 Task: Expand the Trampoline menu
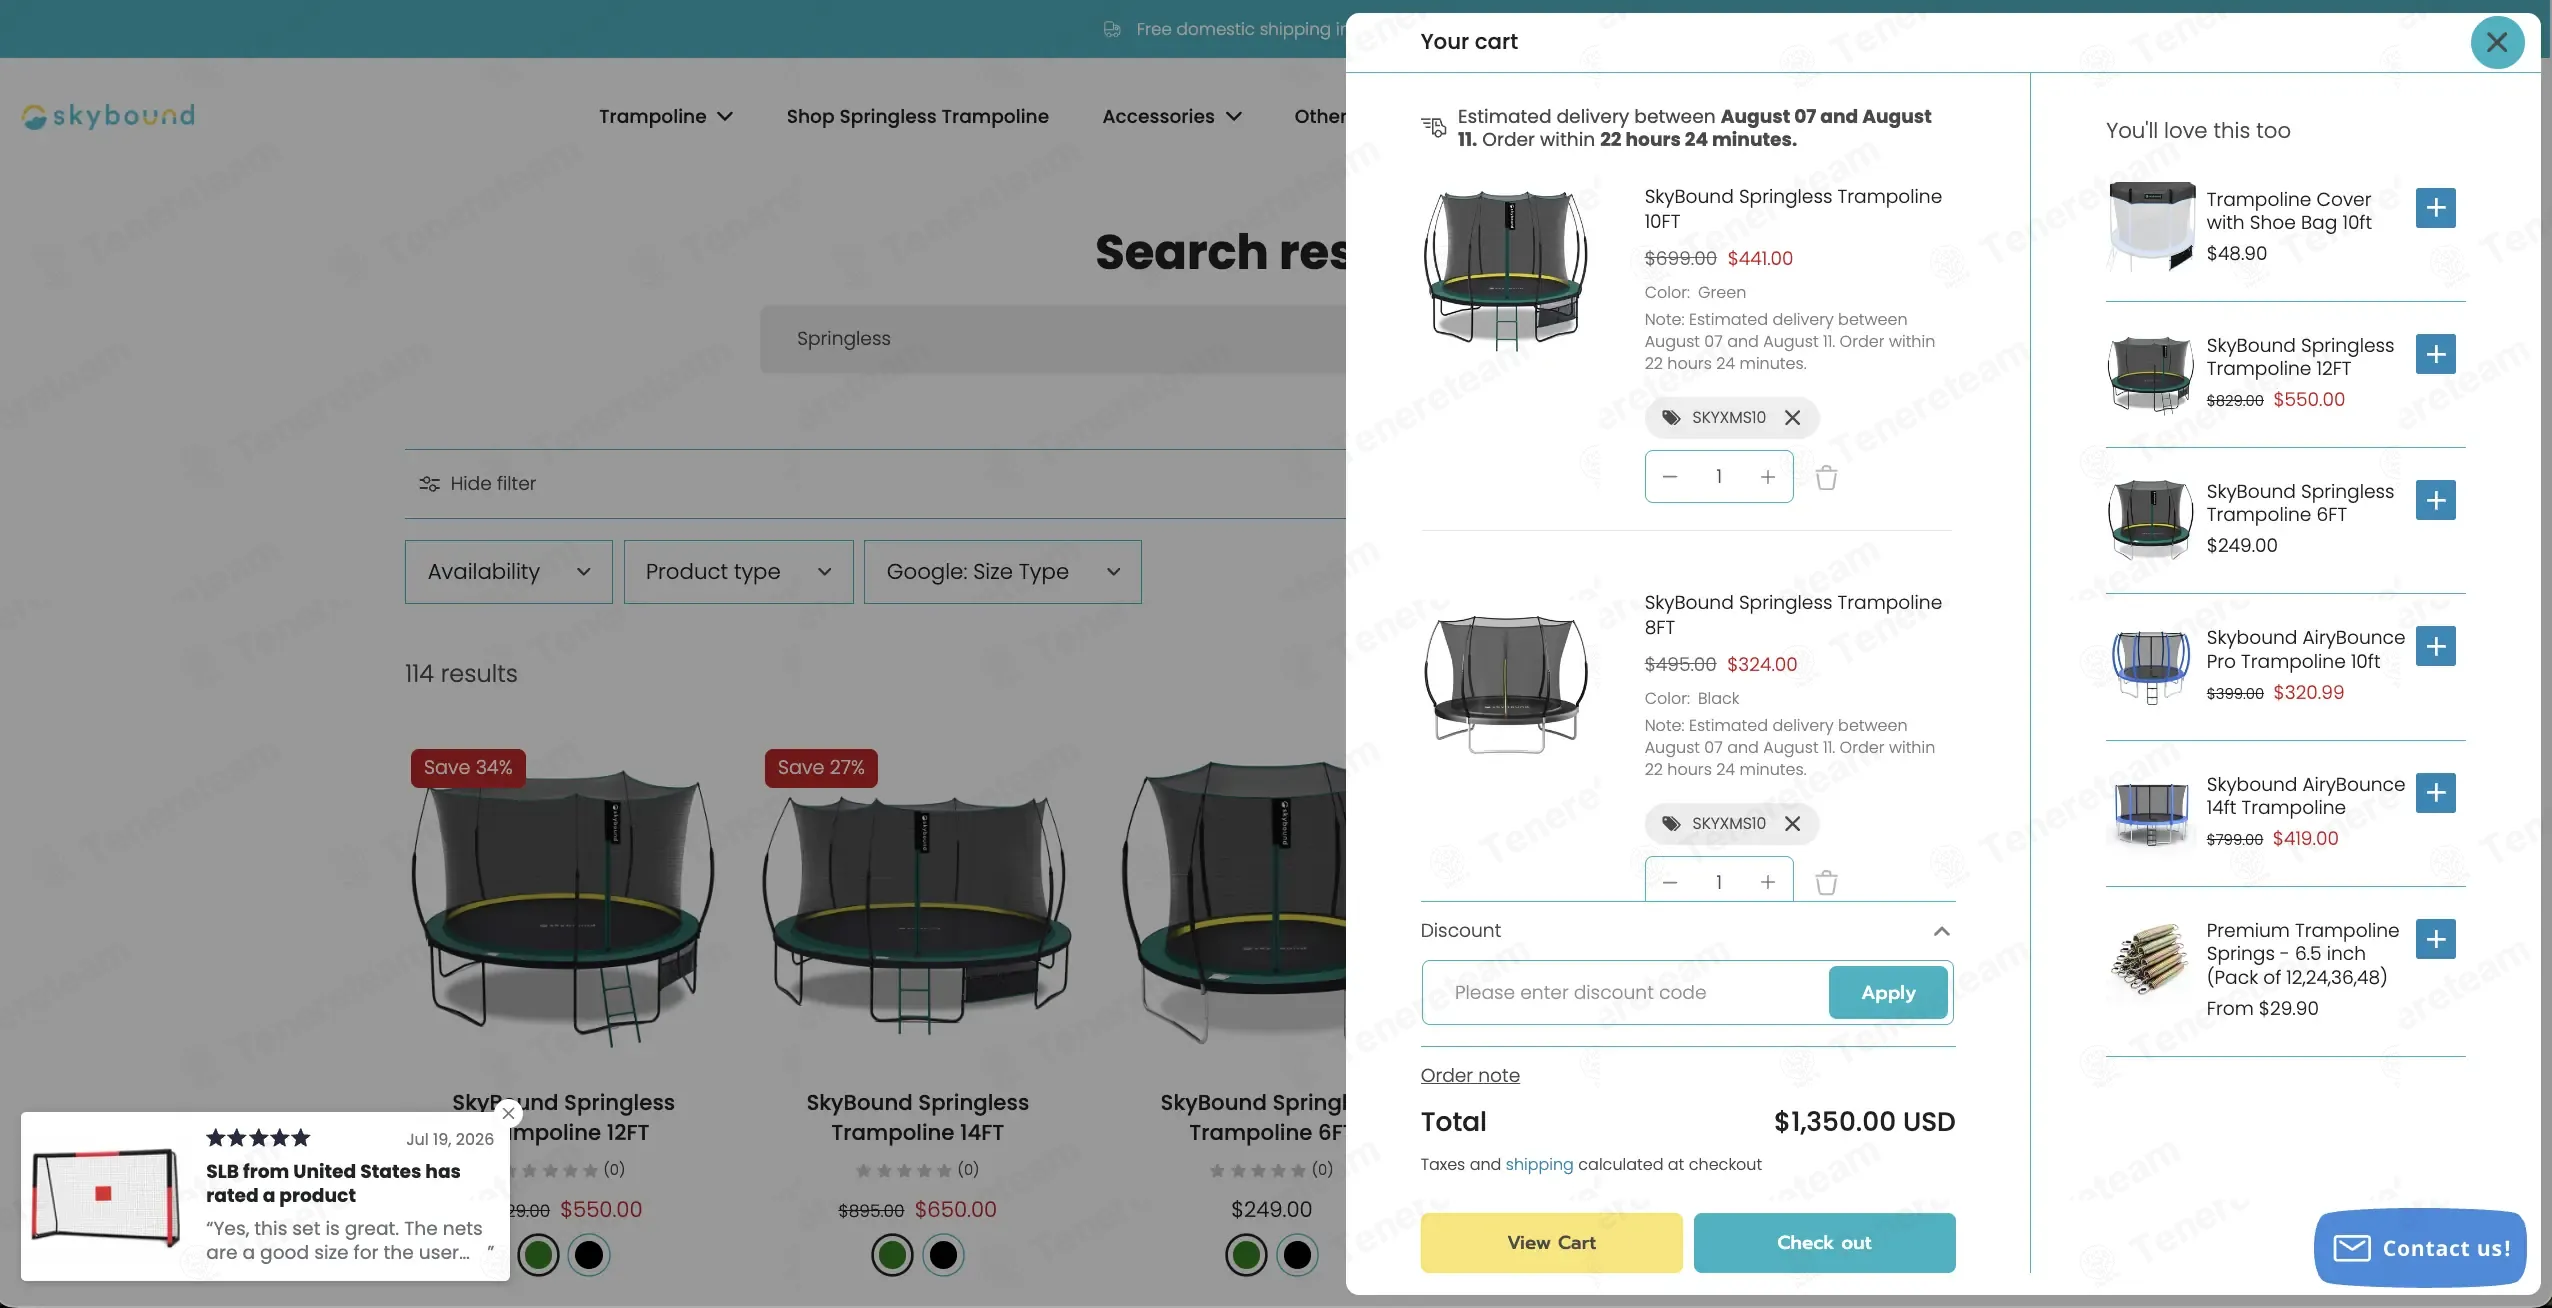pyautogui.click(x=666, y=117)
